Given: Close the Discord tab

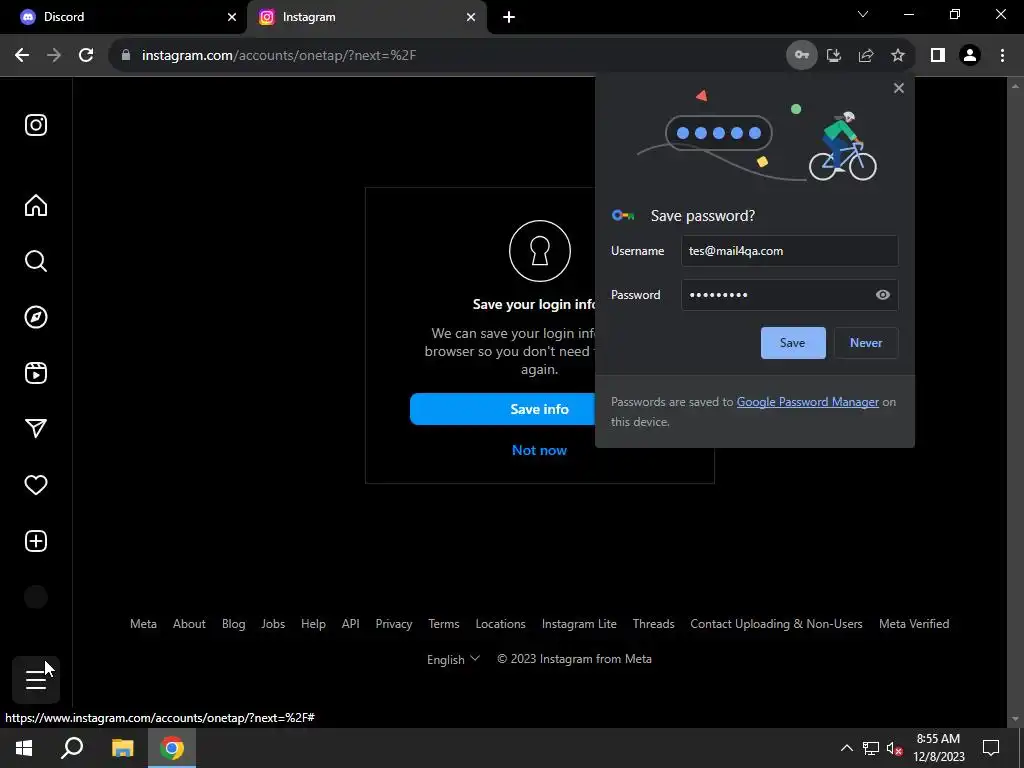Looking at the screenshot, I should [x=232, y=17].
